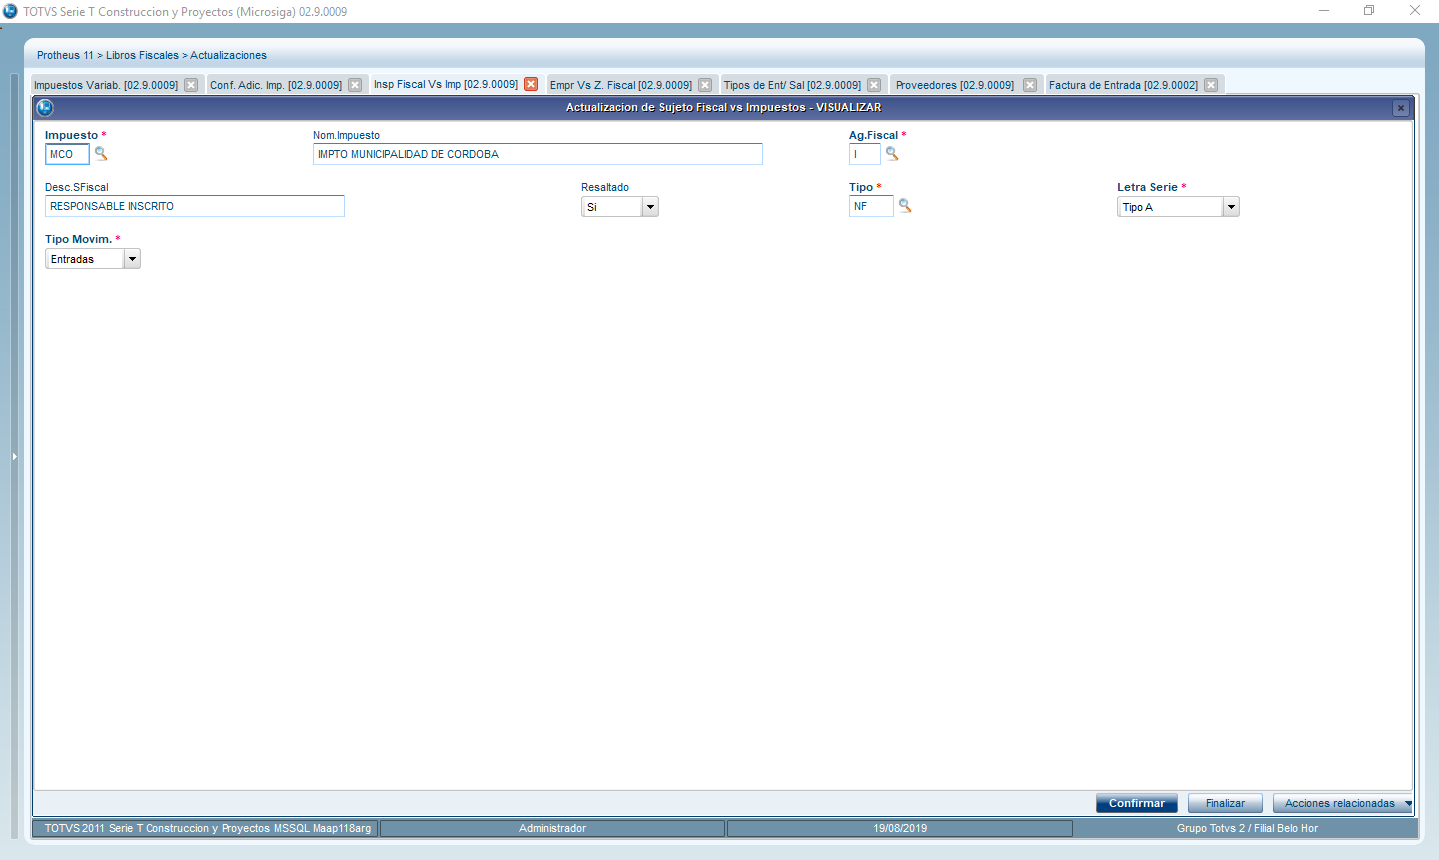Open lookup magnifier beside Ag.Fiscal field

pos(892,154)
